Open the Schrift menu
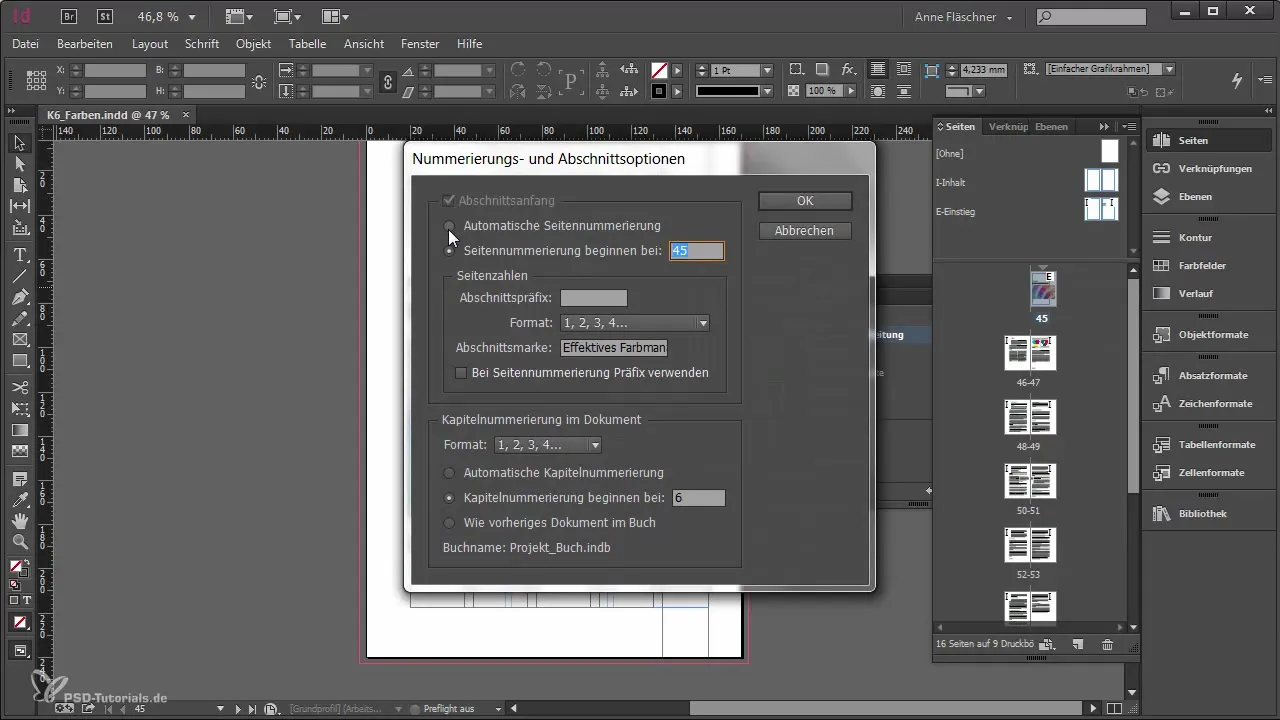The height and width of the screenshot is (720, 1280). (x=202, y=44)
